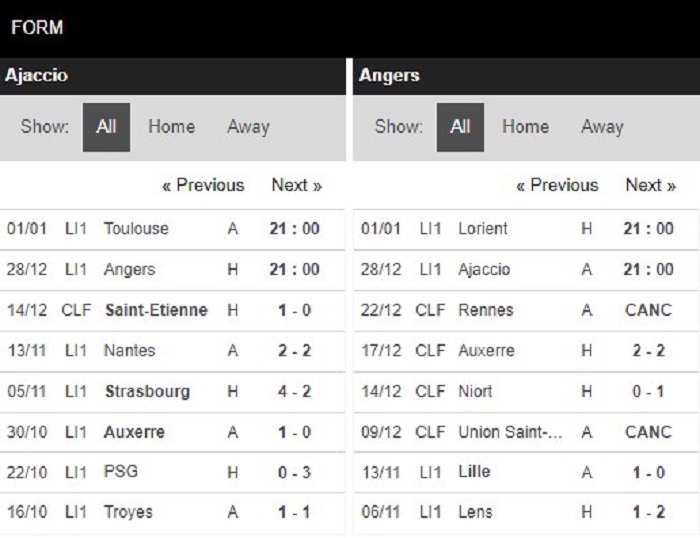Open the Niort 0 - 1 match row
Viewport: 700px width, 538px height.
[x=526, y=392]
